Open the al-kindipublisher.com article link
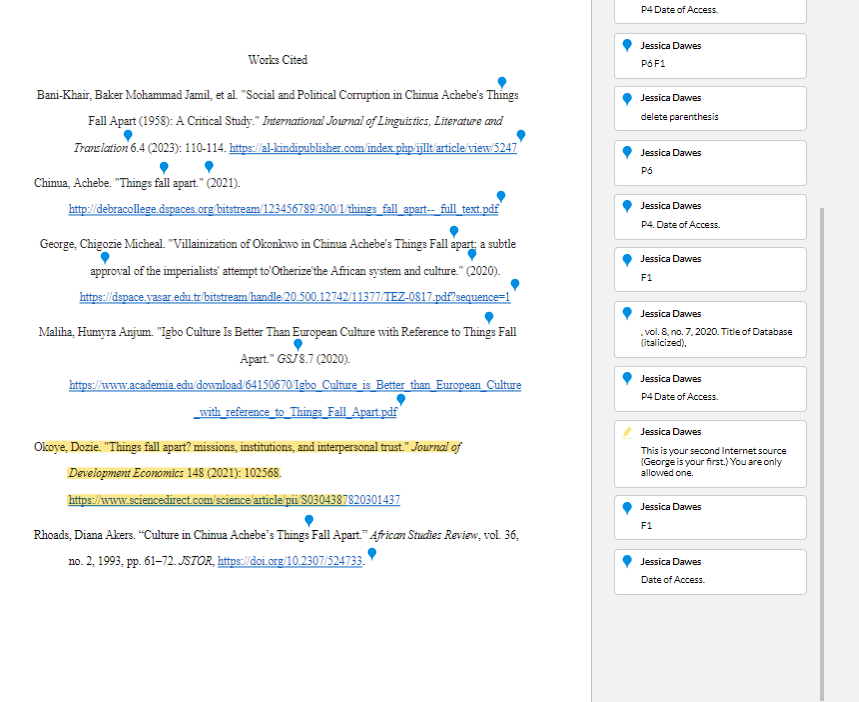The width and height of the screenshot is (859, 702). [373, 148]
